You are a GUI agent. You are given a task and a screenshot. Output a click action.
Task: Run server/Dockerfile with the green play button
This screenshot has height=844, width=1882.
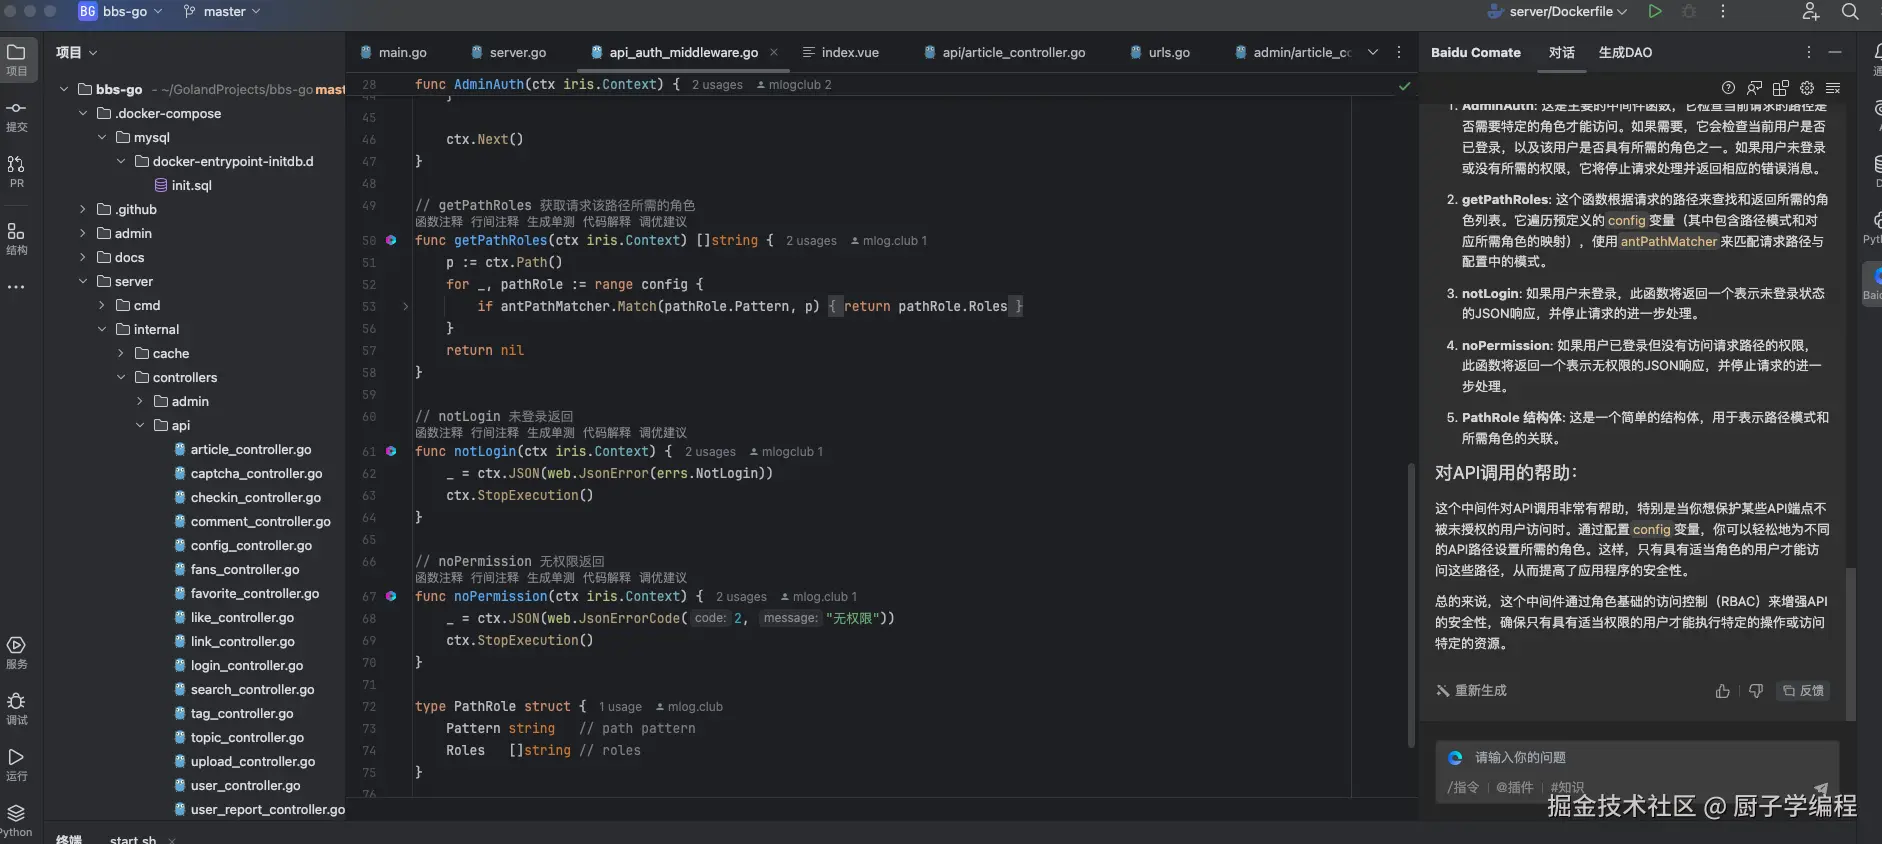pyautogui.click(x=1655, y=11)
